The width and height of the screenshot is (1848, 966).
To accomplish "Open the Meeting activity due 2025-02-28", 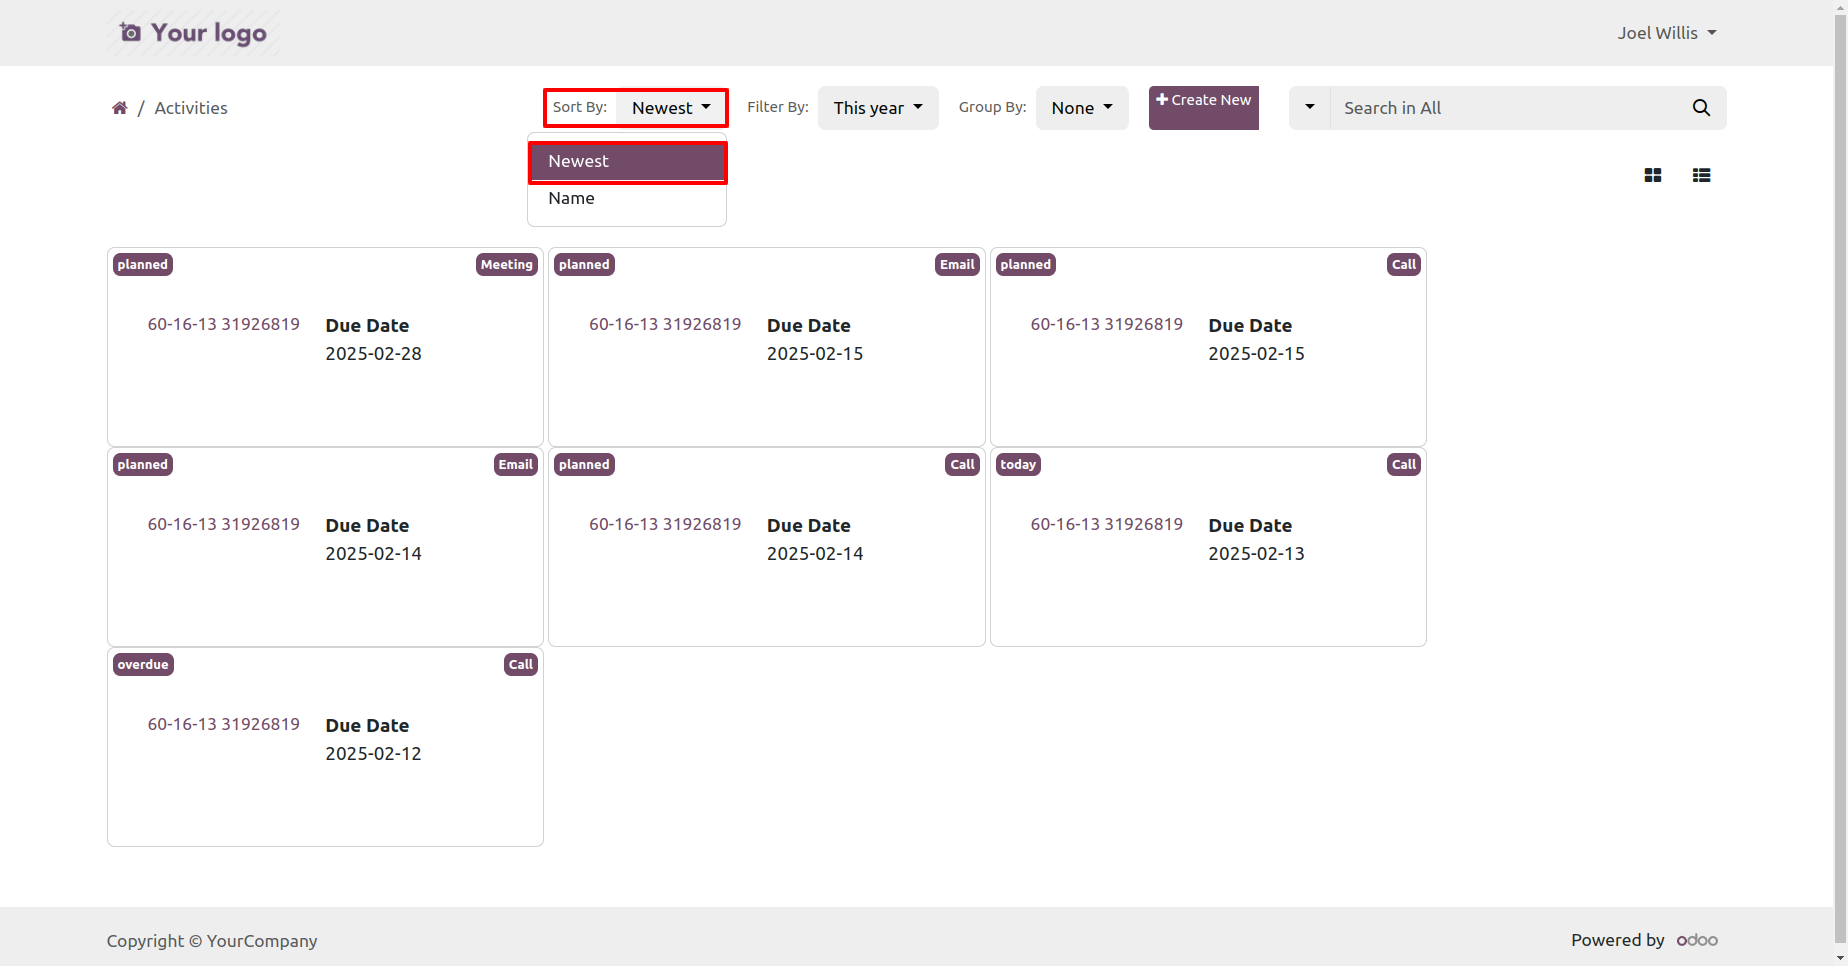I will pos(325,347).
